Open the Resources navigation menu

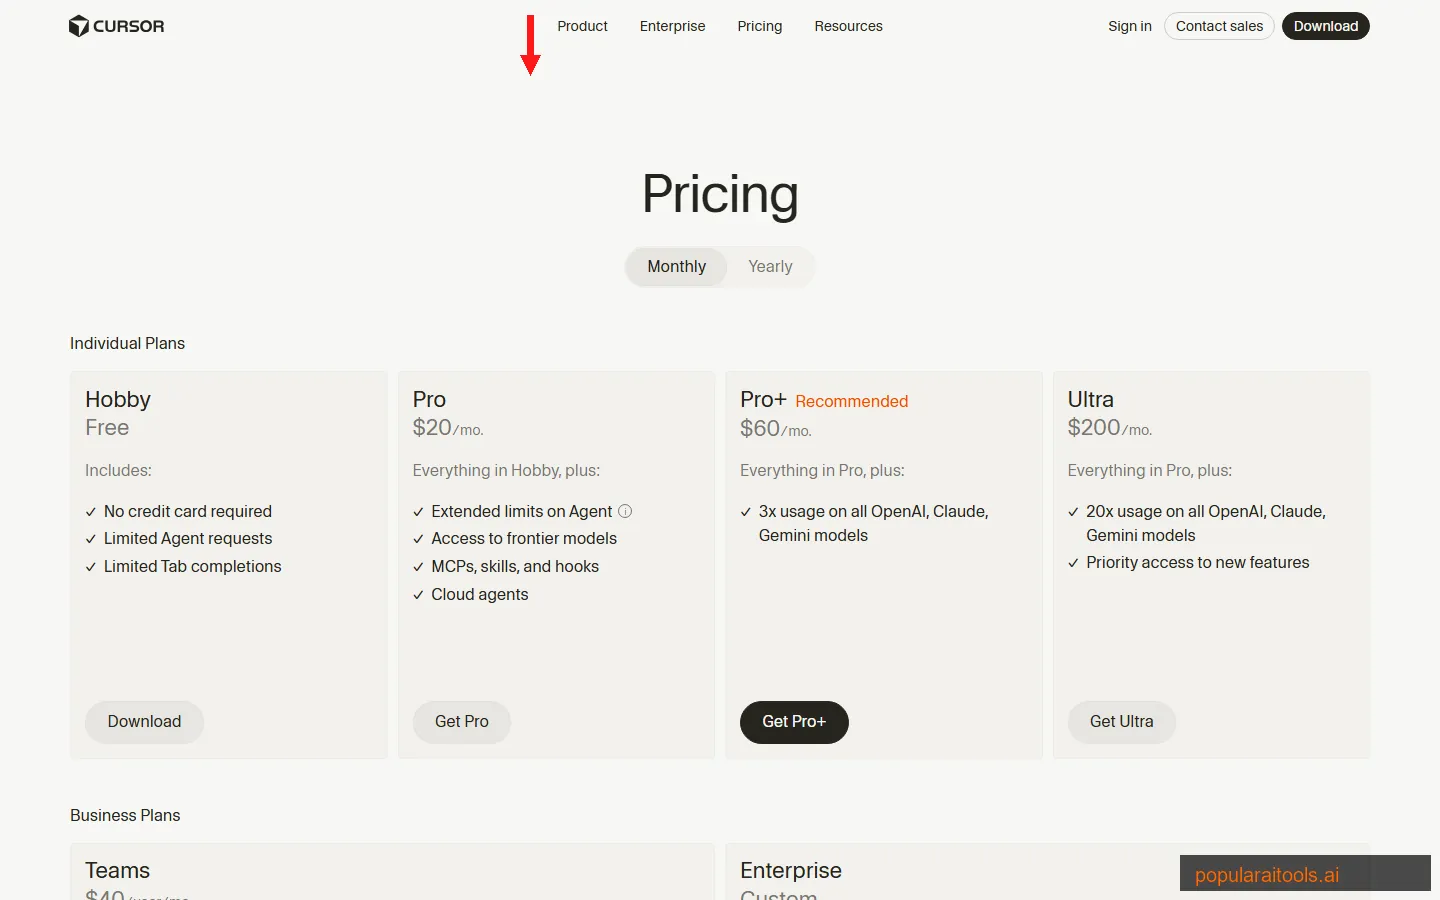(848, 26)
